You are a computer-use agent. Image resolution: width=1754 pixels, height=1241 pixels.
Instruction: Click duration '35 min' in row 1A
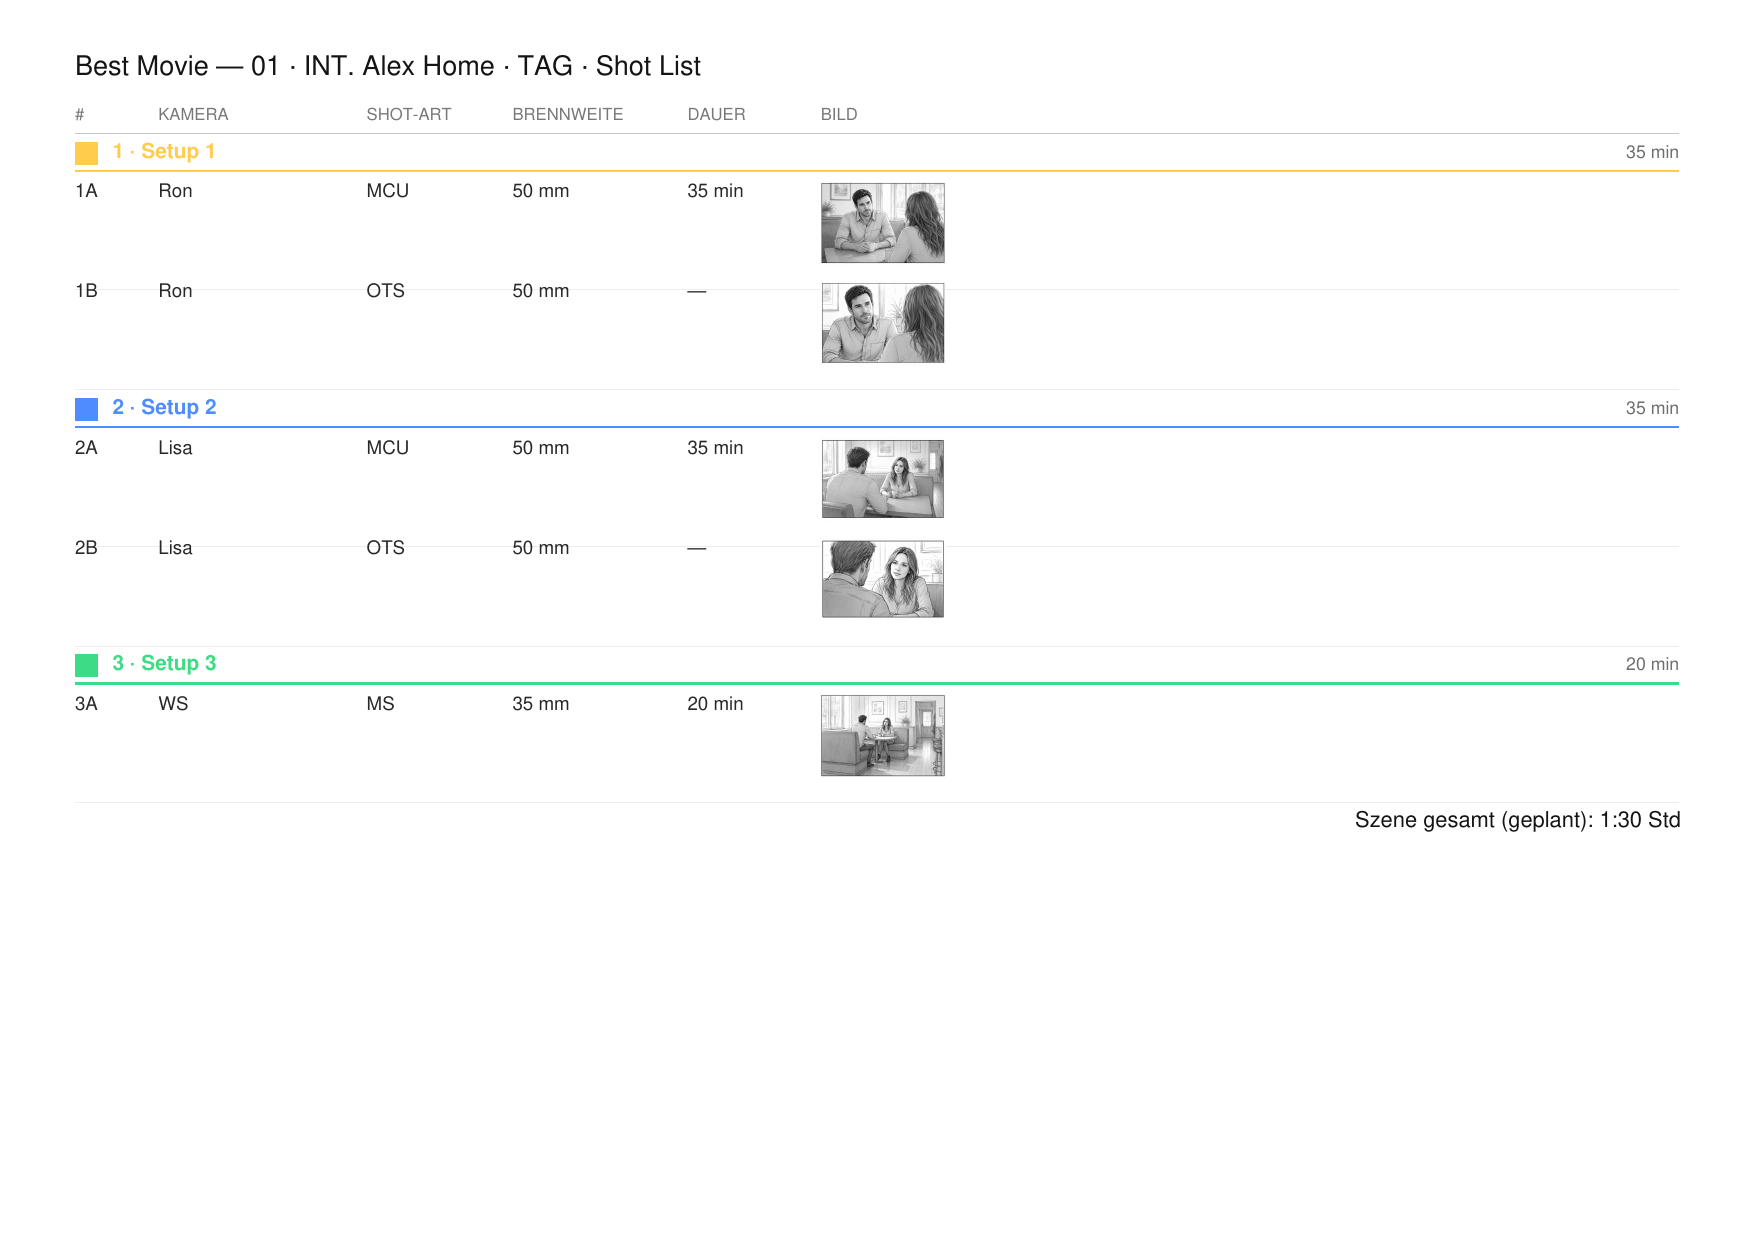[715, 191]
